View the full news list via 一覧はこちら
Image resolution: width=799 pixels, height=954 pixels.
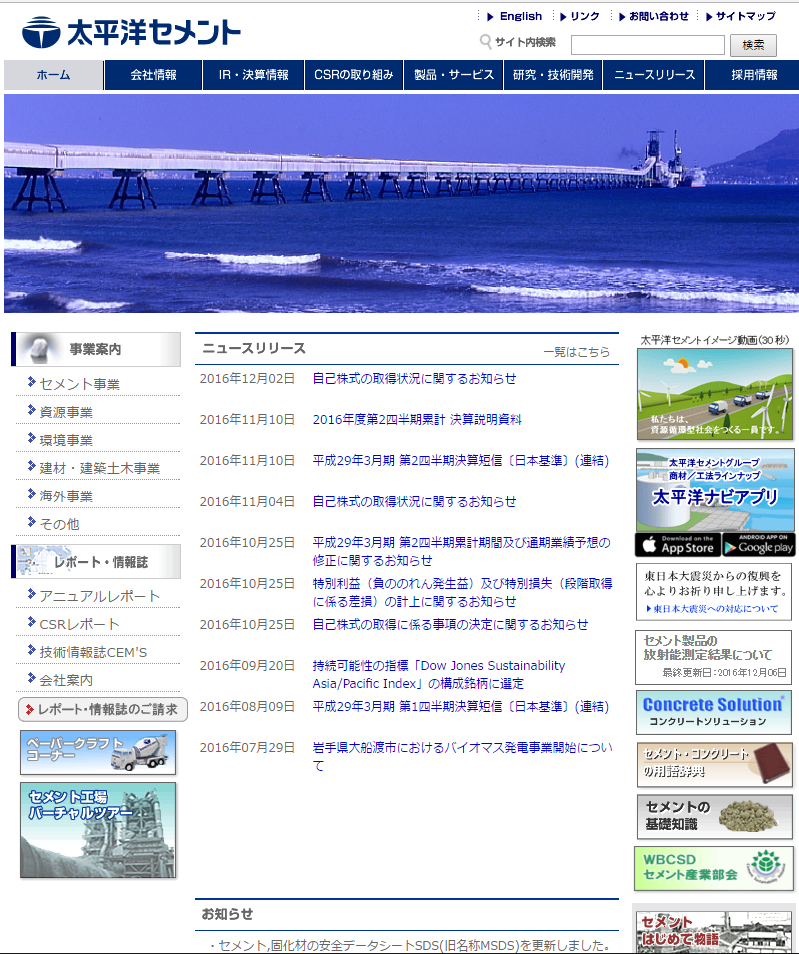click(x=576, y=352)
